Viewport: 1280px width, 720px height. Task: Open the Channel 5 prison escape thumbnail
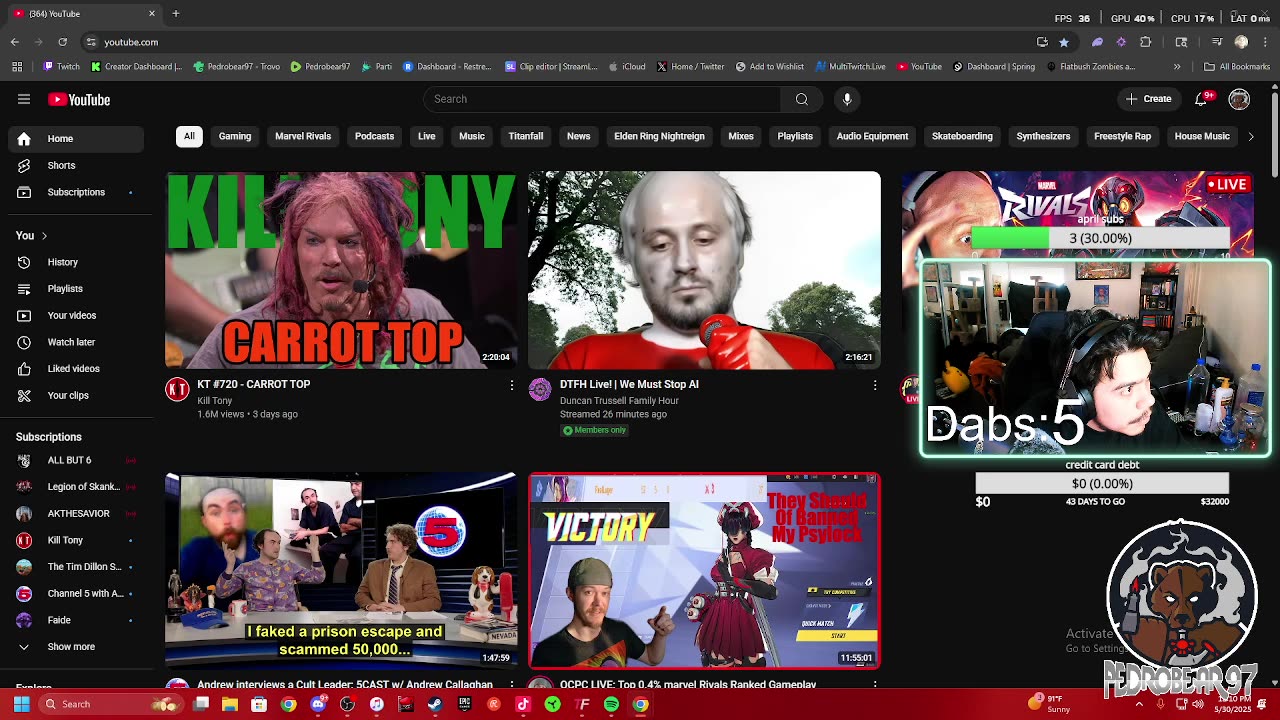[x=341, y=570]
